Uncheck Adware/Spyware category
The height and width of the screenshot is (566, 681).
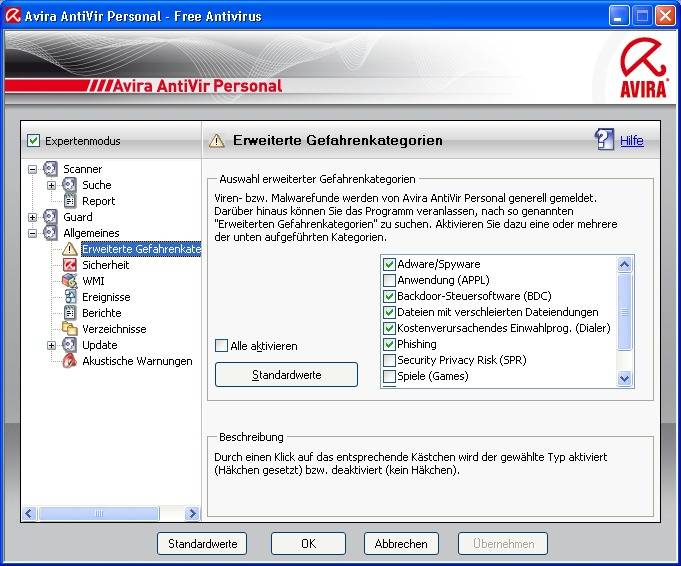[x=389, y=264]
